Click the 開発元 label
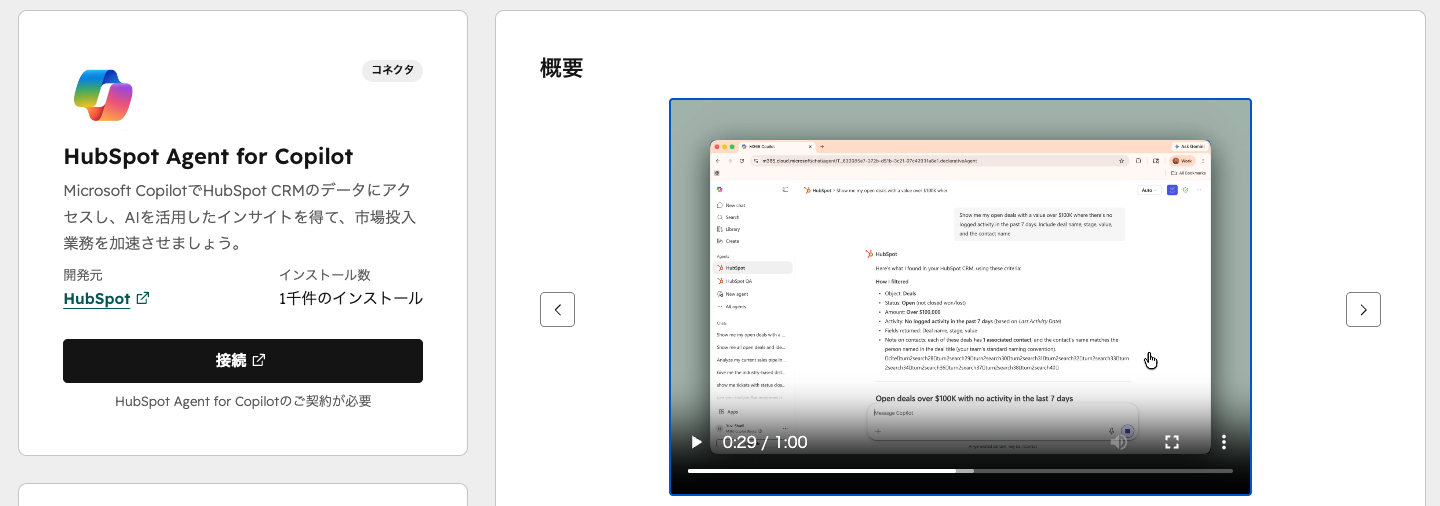This screenshot has width=1440, height=506. click(83, 275)
